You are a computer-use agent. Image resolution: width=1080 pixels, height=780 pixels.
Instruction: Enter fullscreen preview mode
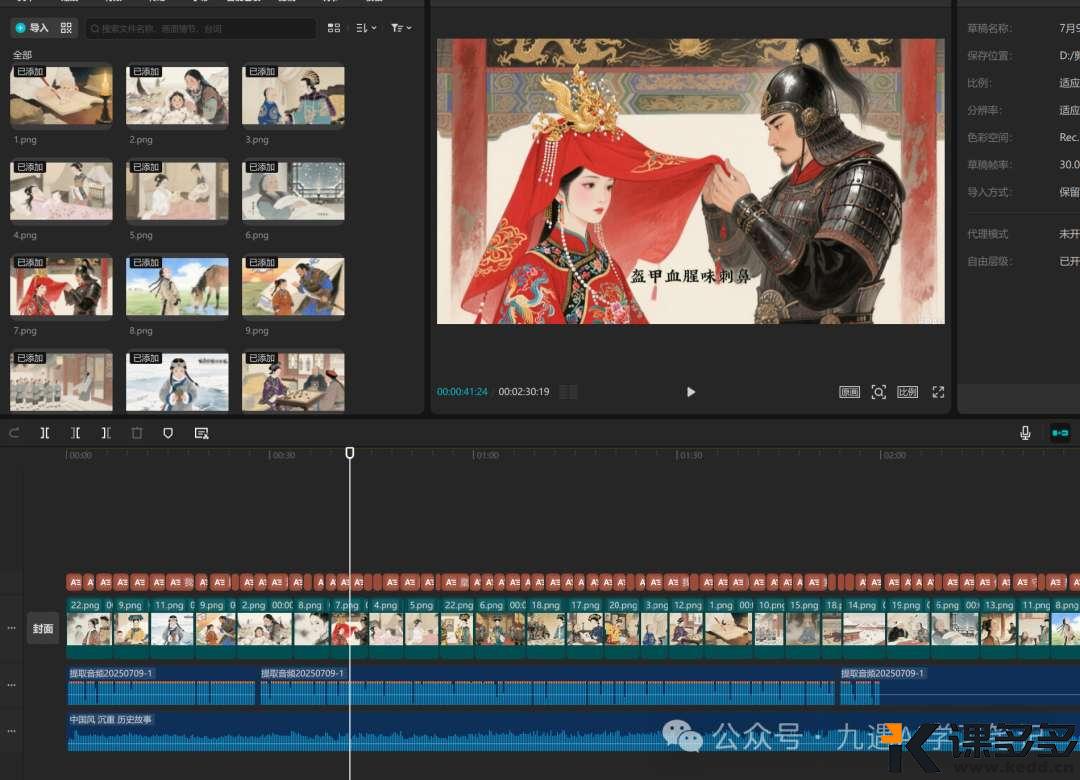pos(938,392)
